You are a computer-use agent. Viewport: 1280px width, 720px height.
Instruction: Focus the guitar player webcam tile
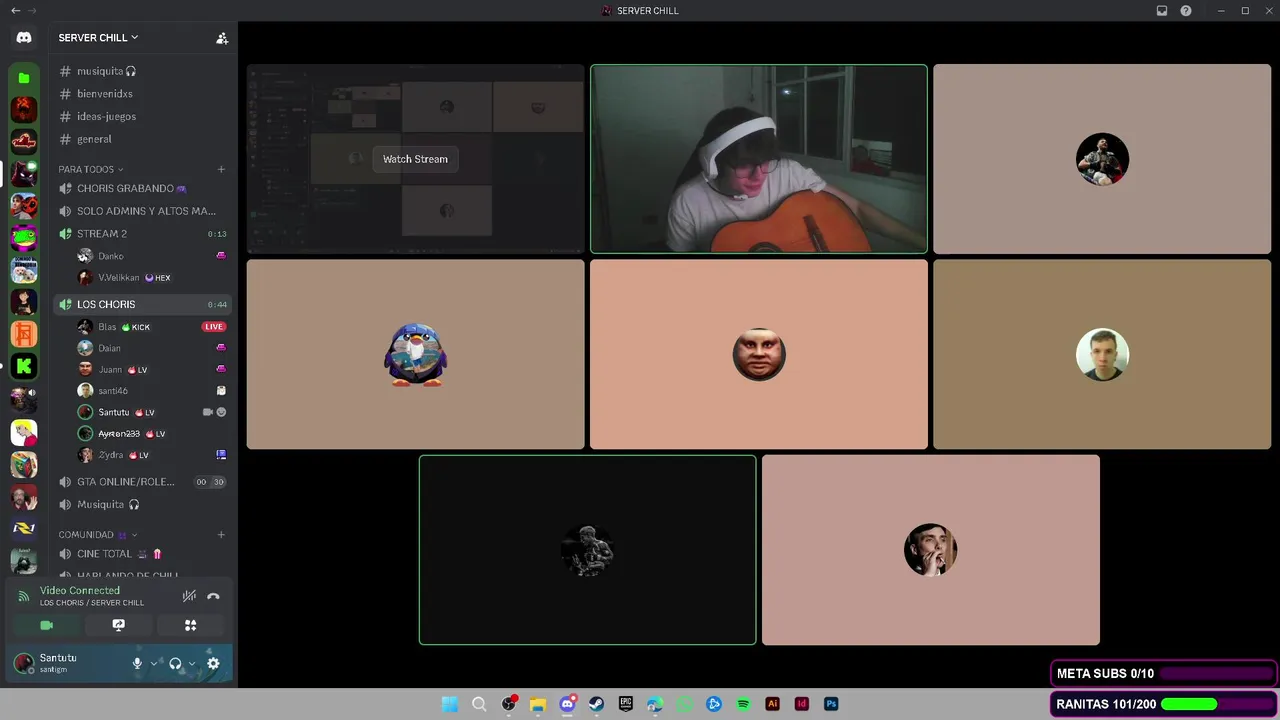click(759, 159)
